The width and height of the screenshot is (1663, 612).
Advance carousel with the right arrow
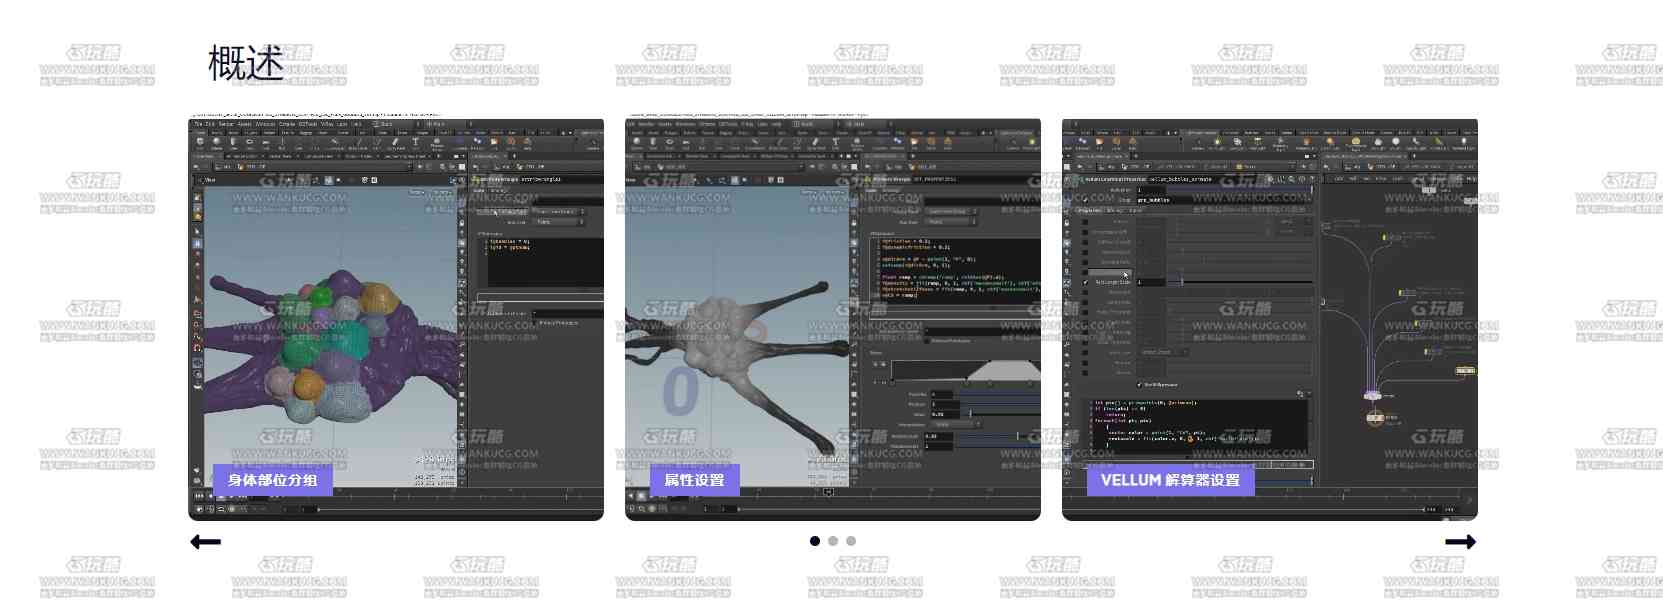click(x=1460, y=542)
